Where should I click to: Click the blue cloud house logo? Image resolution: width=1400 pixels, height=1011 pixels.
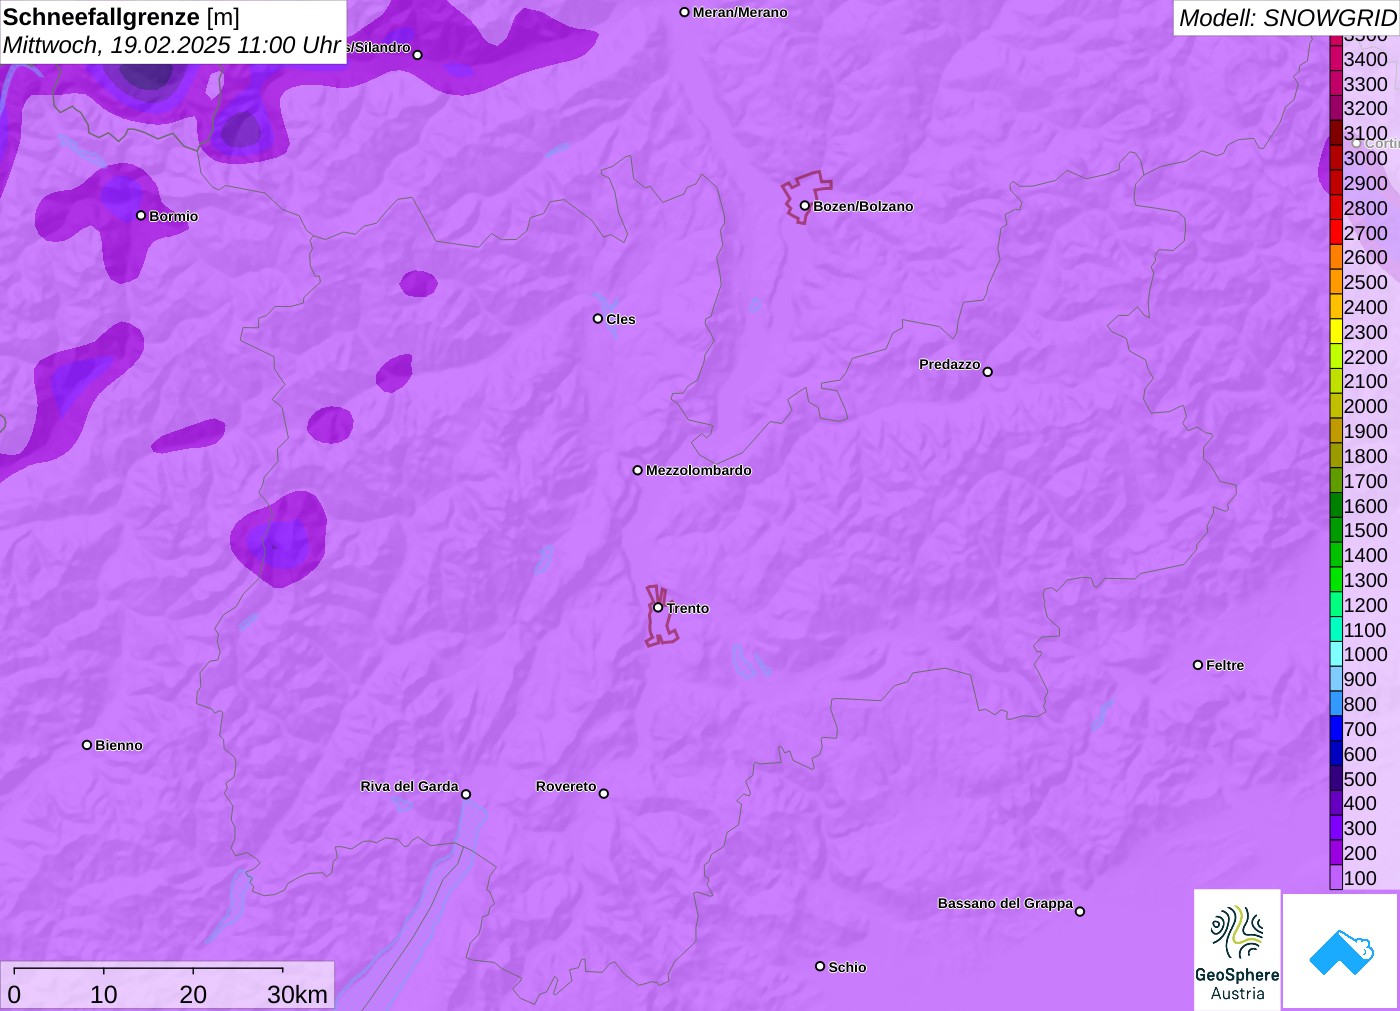point(1340,951)
